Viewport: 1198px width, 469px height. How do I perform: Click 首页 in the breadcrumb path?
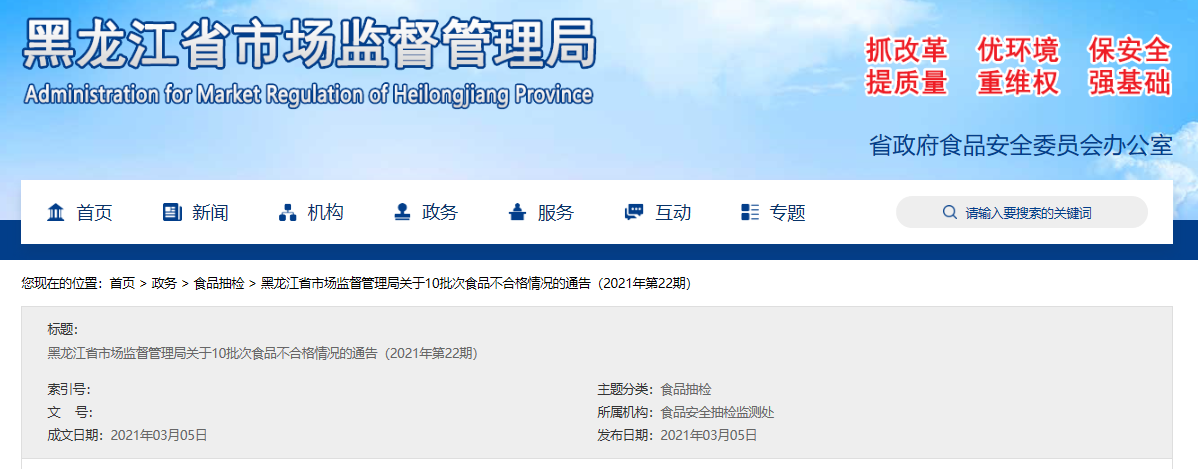122,284
